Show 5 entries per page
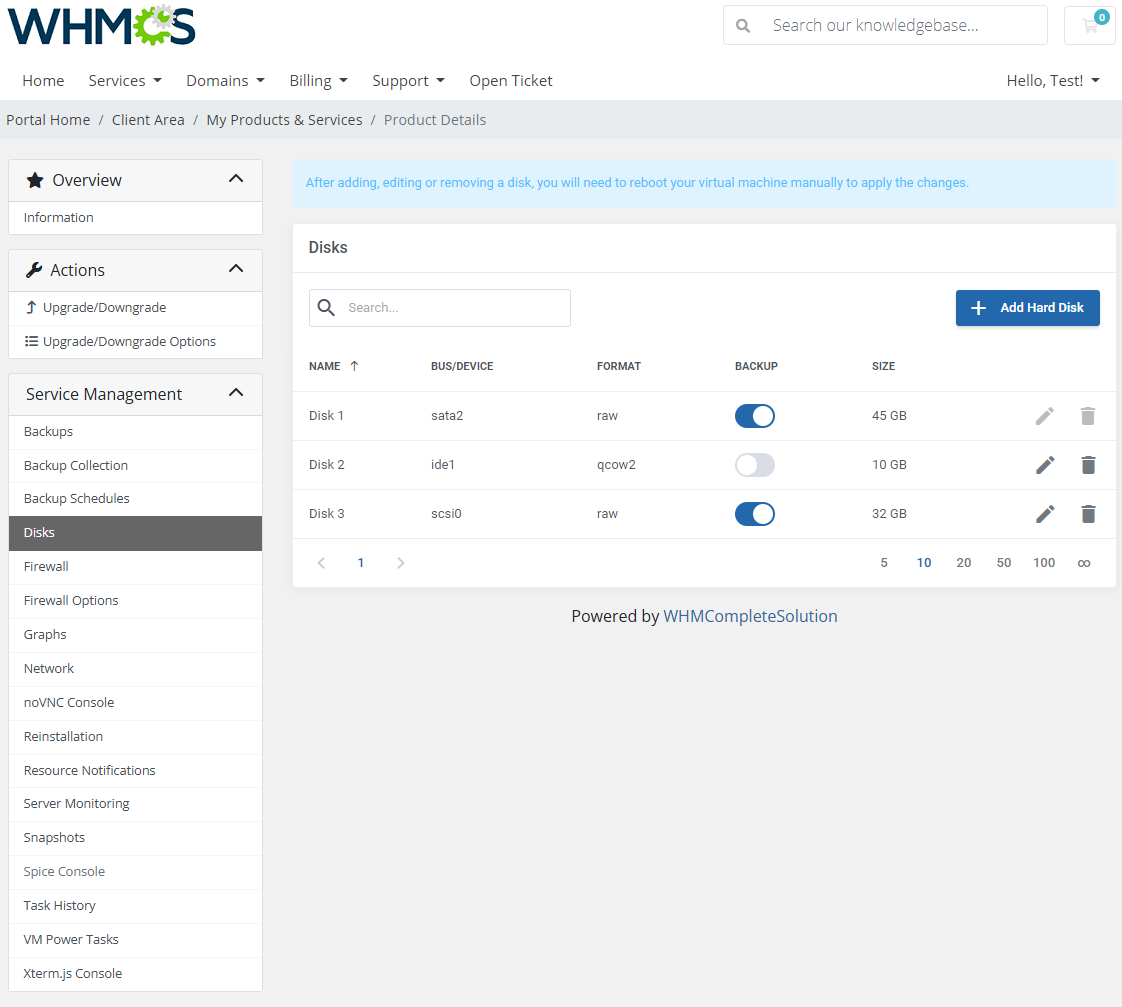The width and height of the screenshot is (1122, 1007). [x=884, y=563]
